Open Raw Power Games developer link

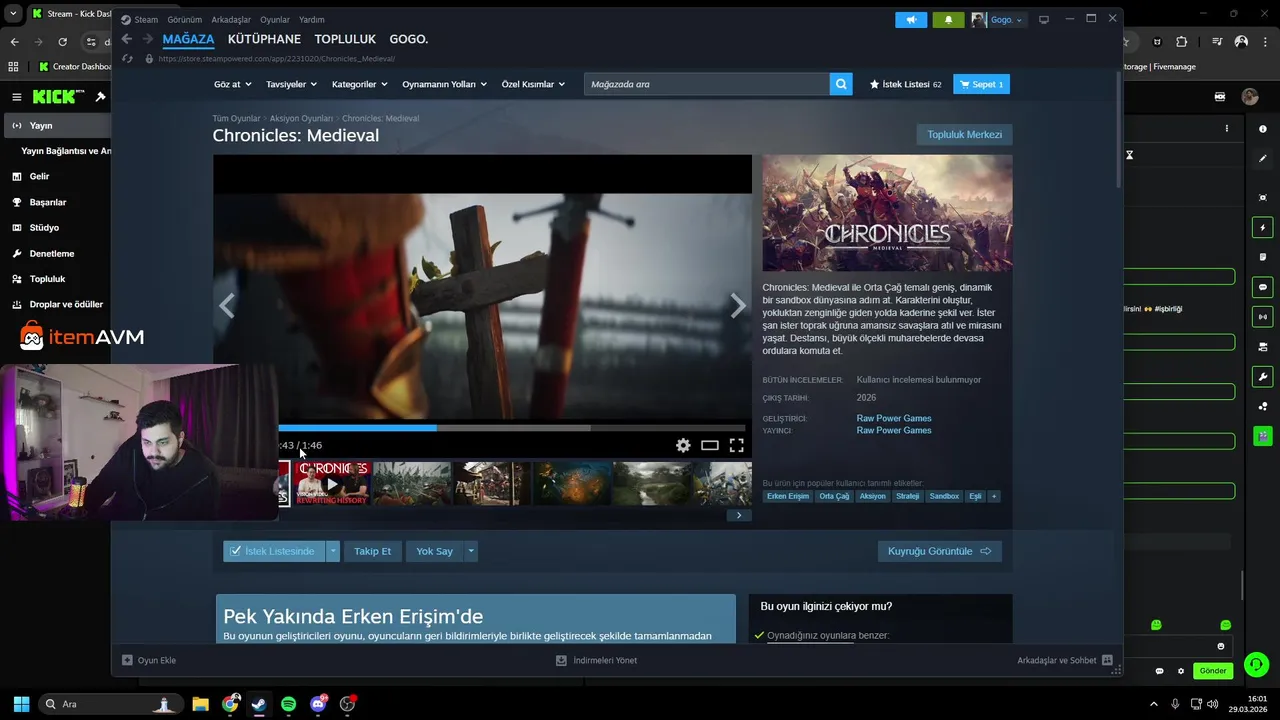[893, 418]
